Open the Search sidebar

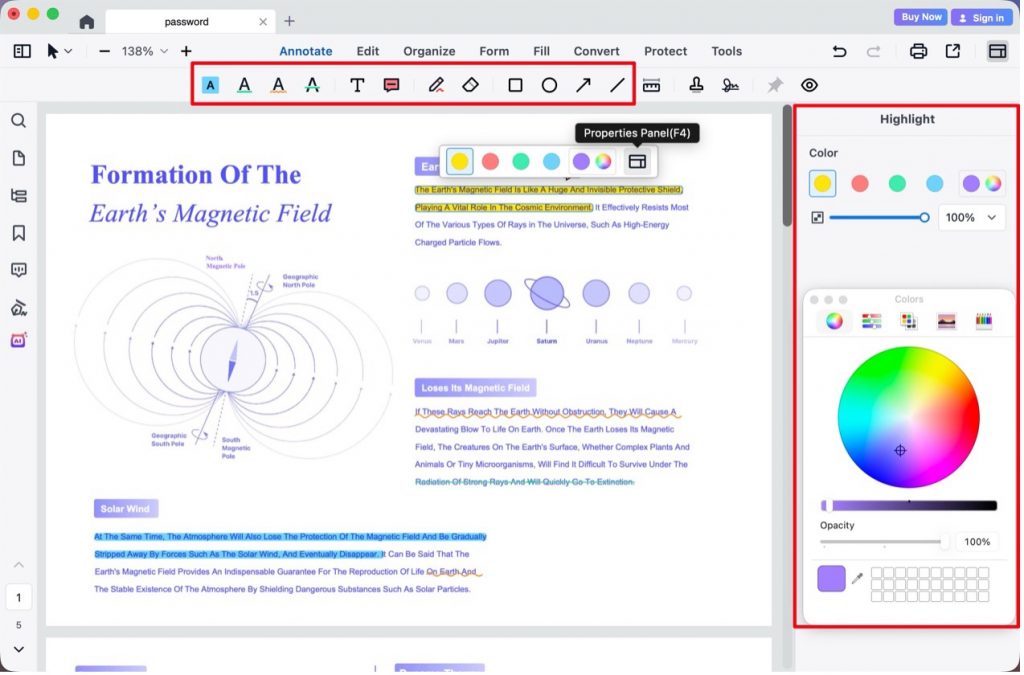pos(19,121)
